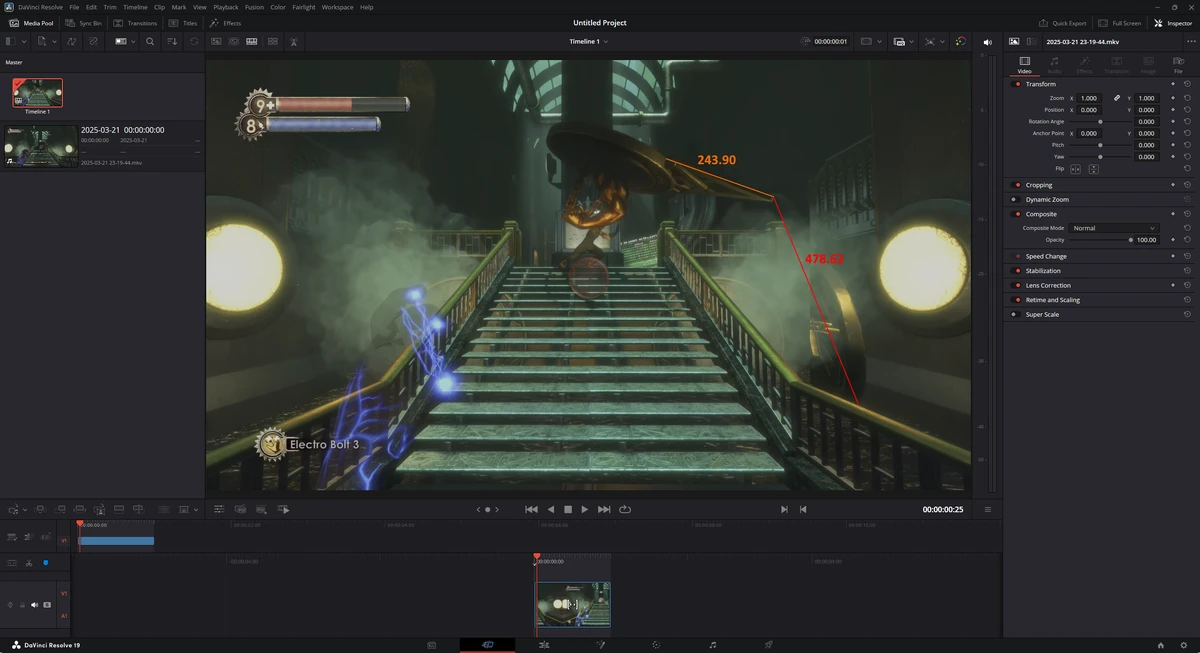Viewport: 1200px width, 653px height.
Task: Open the Workspace menu
Action: (x=337, y=7)
